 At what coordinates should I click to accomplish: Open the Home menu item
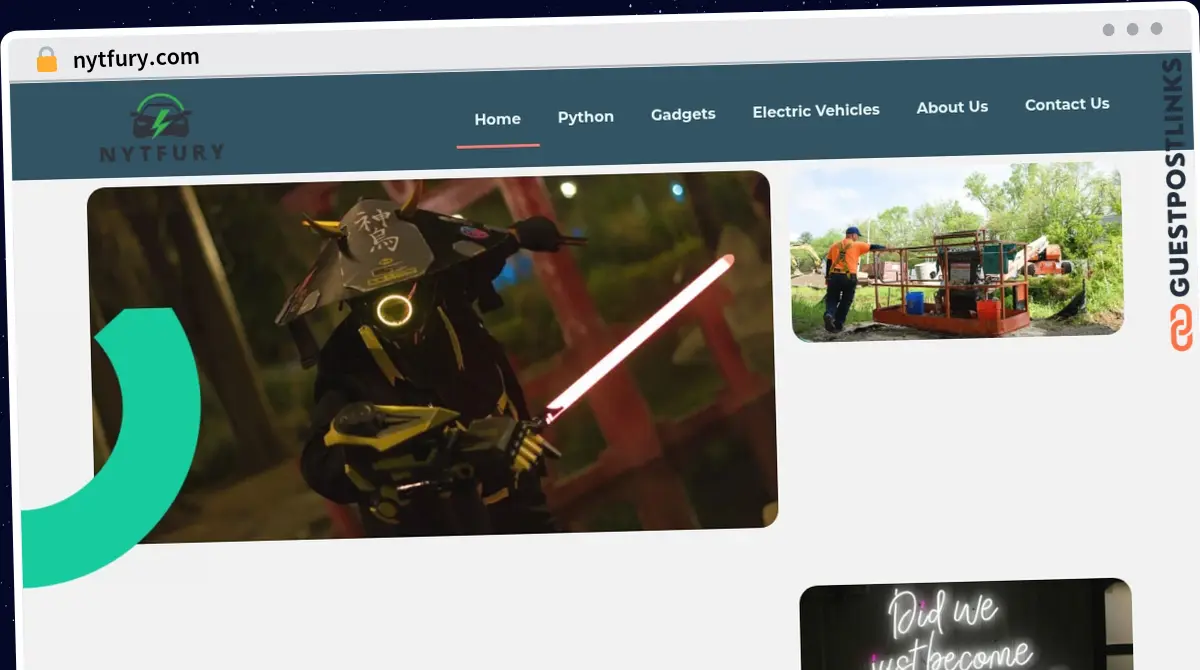pyautogui.click(x=497, y=119)
